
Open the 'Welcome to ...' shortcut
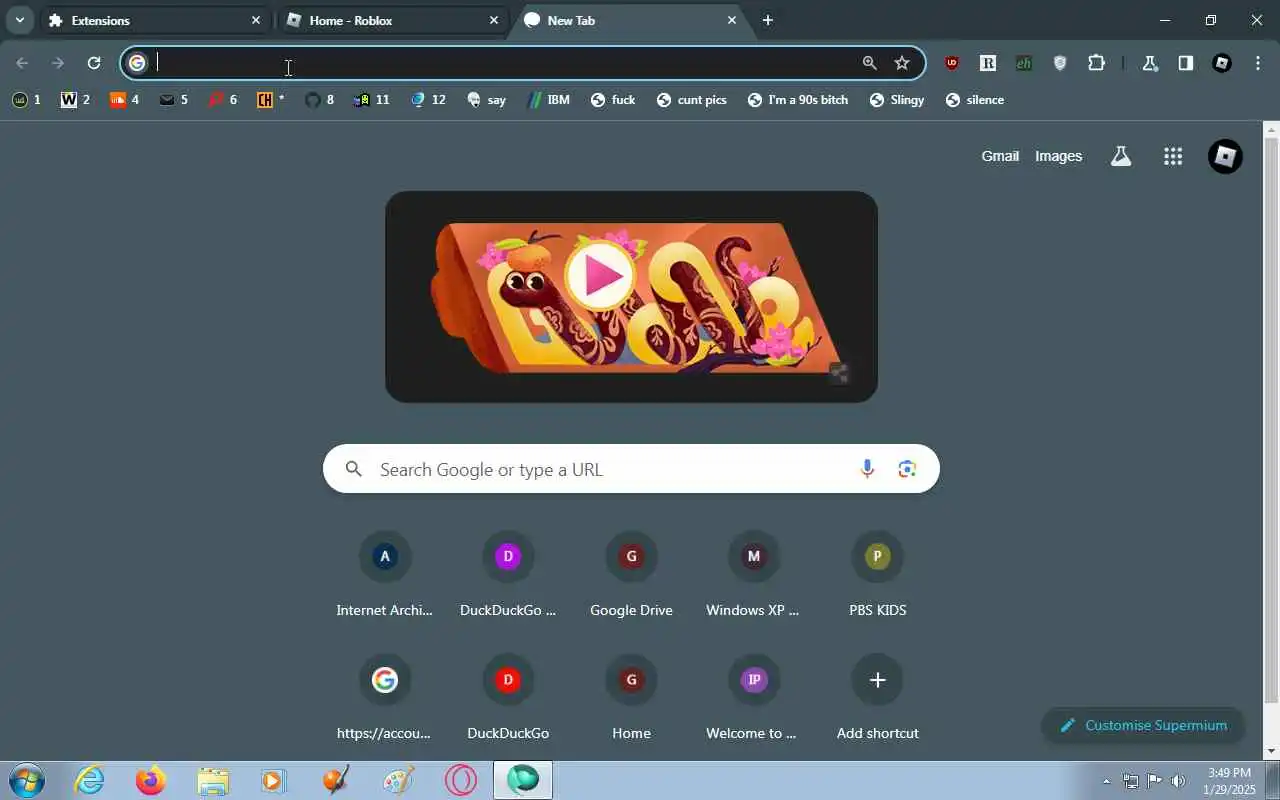[x=754, y=698]
